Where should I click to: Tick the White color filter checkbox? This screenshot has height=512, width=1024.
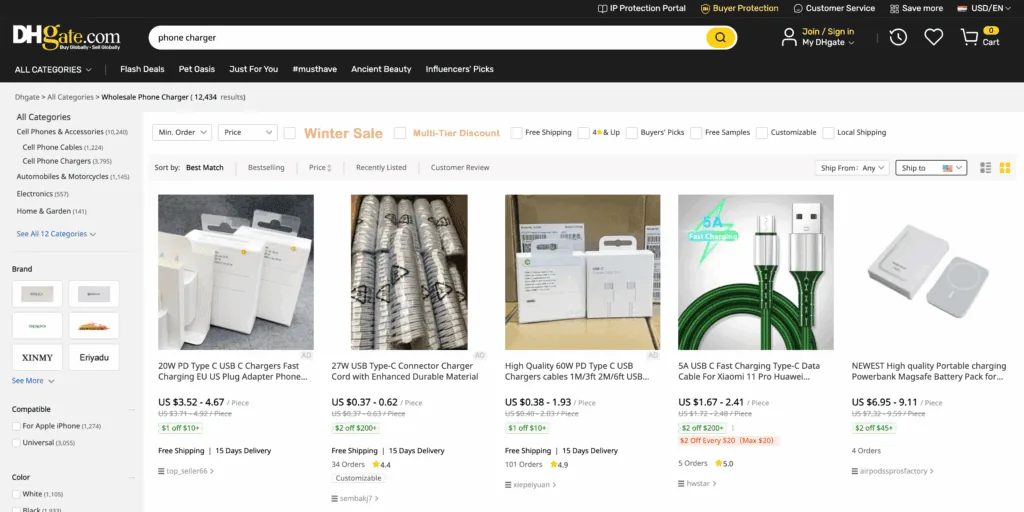[16, 494]
